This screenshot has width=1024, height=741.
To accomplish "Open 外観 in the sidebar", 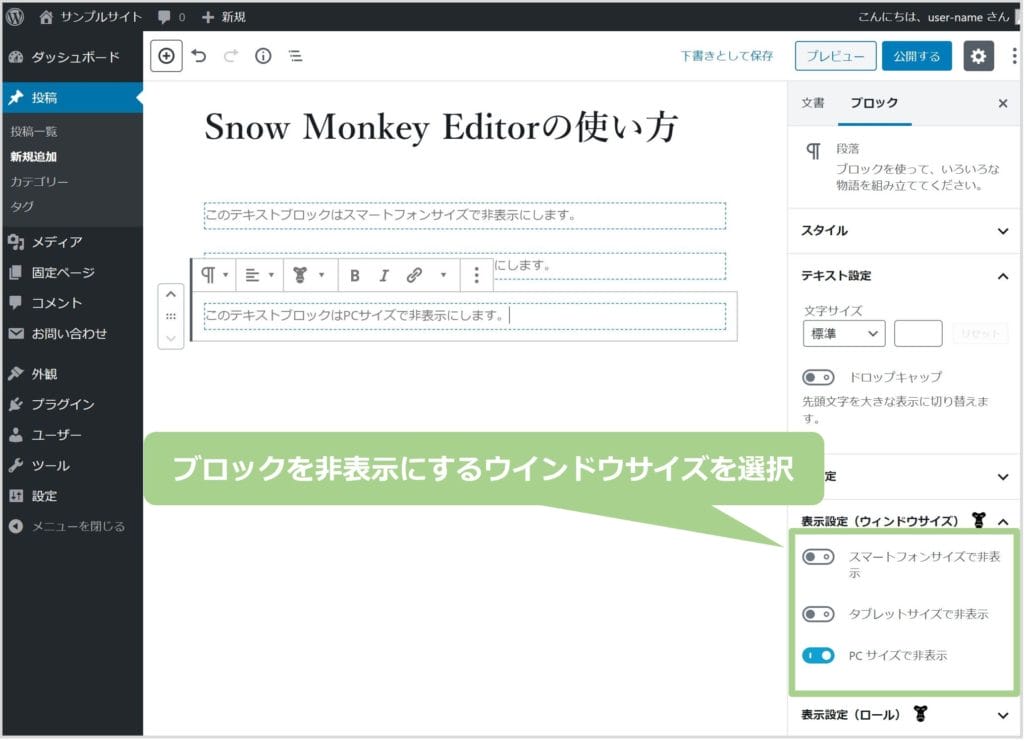I will point(72,374).
